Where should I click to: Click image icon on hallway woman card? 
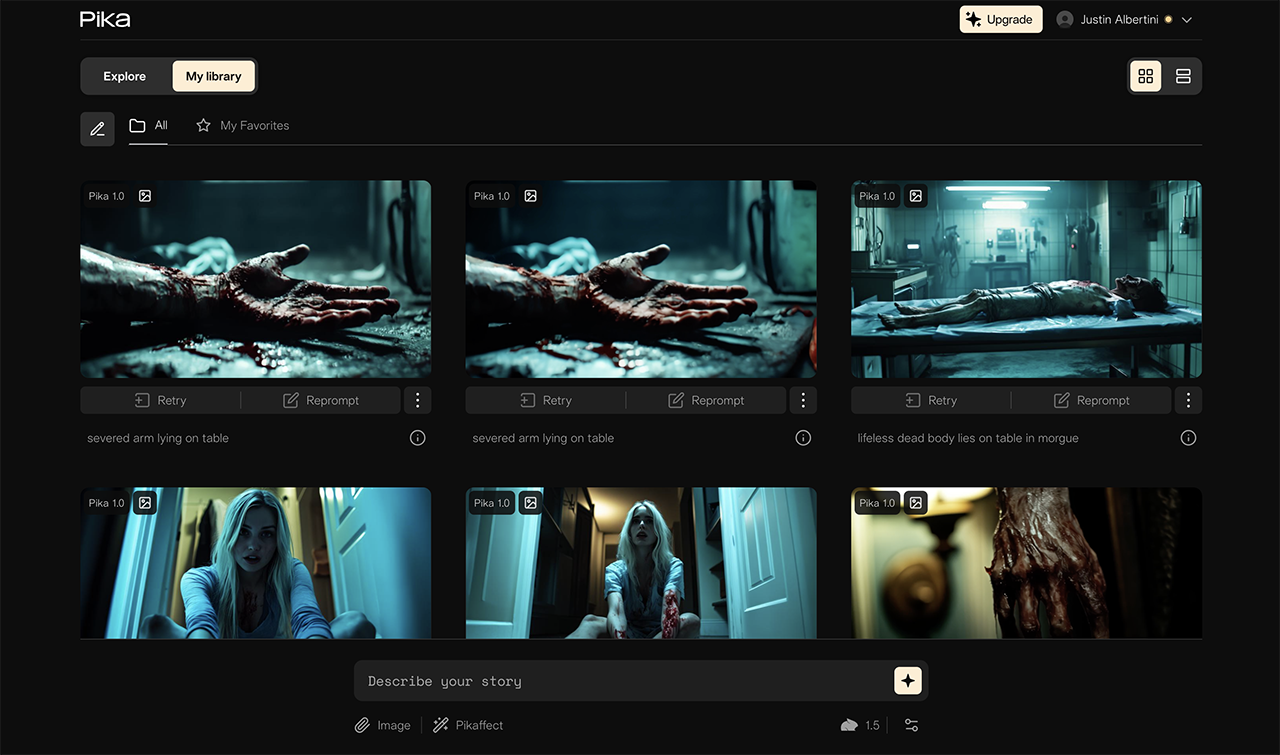(531, 503)
